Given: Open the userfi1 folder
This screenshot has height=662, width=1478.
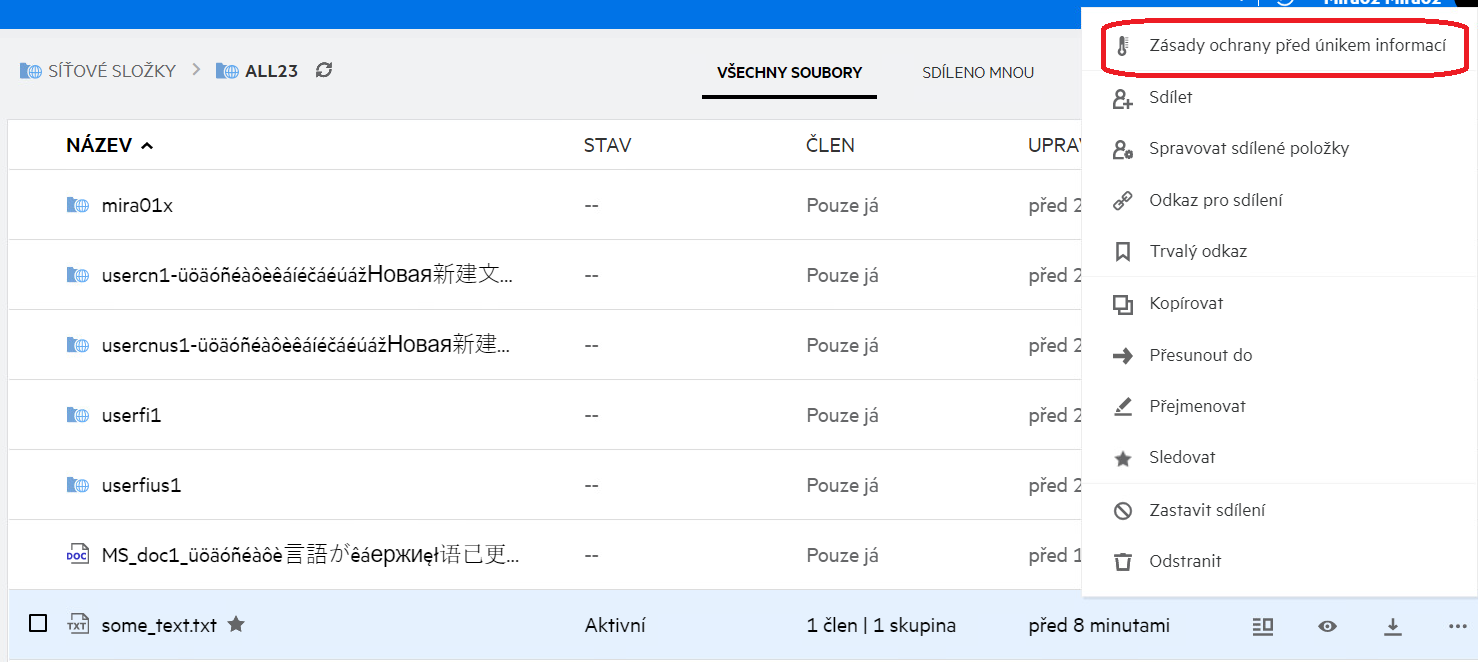Looking at the screenshot, I should point(131,416).
